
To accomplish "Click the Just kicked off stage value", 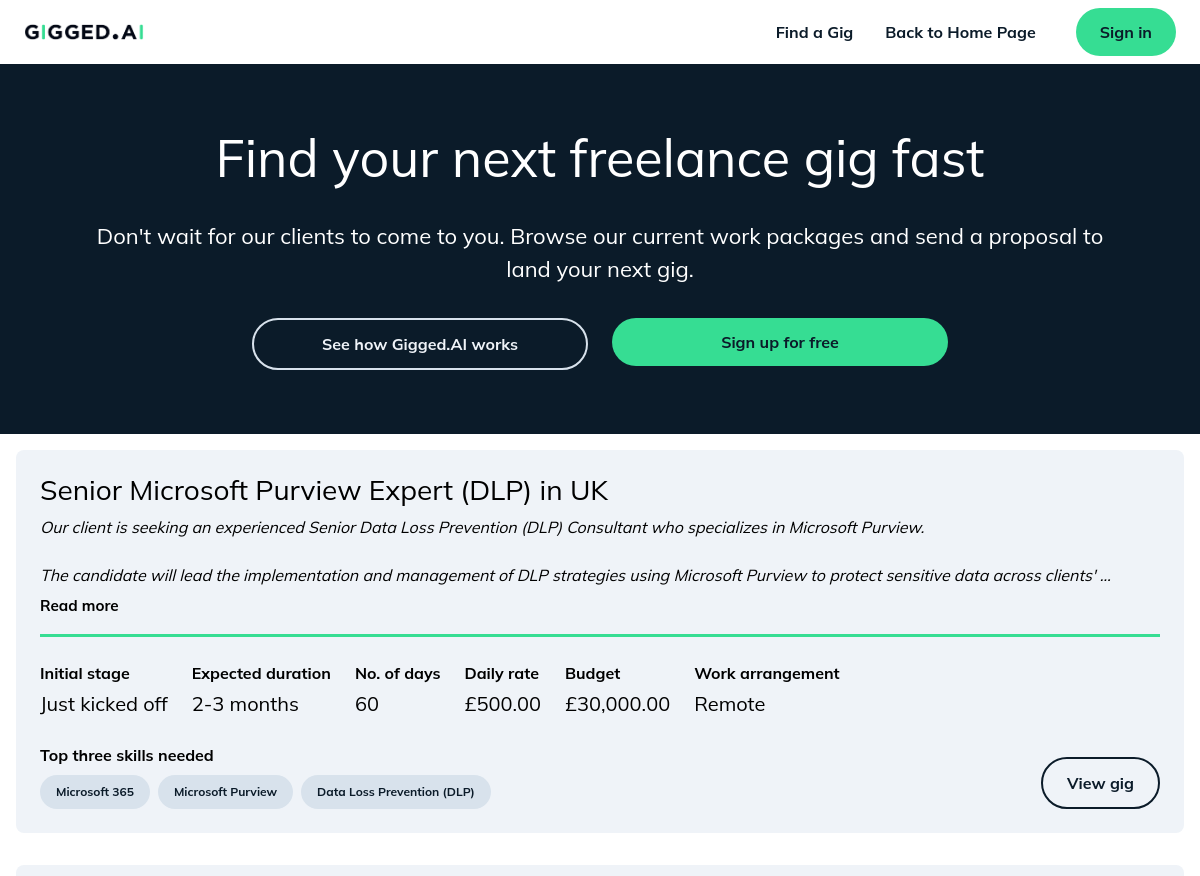I will click(104, 704).
